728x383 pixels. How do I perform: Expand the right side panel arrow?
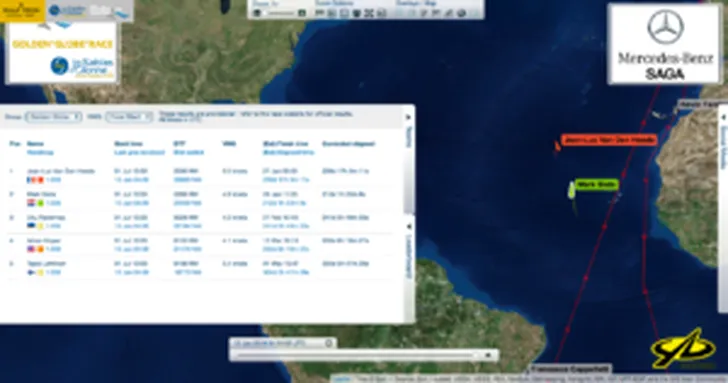coord(723,117)
